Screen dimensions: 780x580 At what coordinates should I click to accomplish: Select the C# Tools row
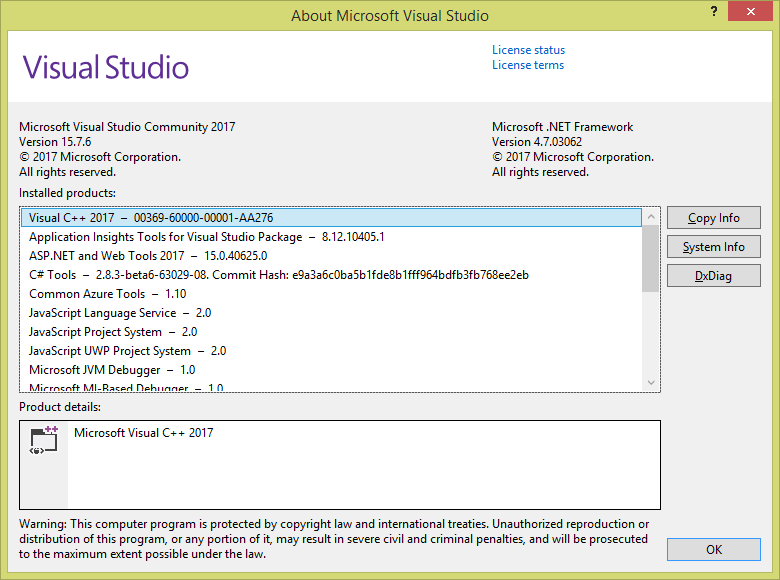(x=331, y=275)
